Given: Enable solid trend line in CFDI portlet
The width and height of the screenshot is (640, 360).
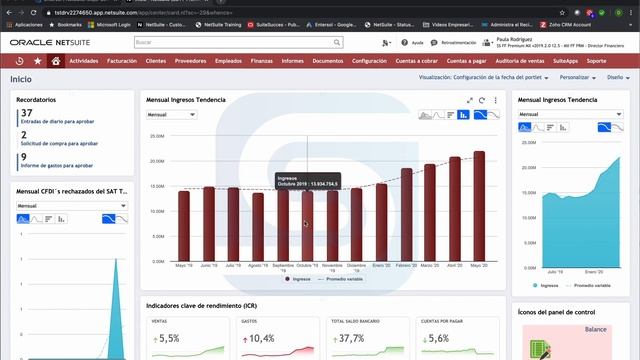Looking at the screenshot, I should (109, 219).
